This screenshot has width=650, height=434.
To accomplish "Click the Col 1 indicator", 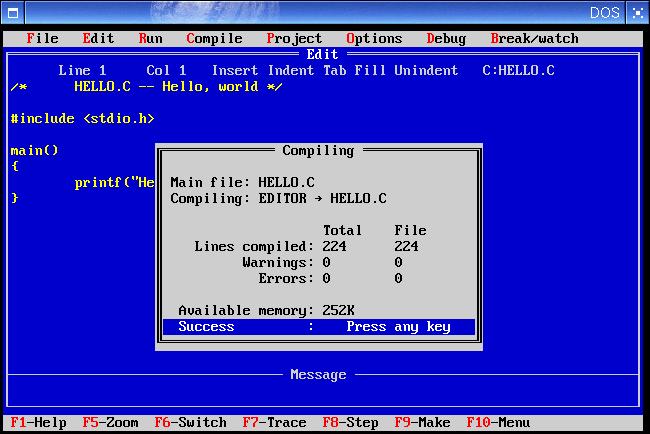I will point(166,70).
